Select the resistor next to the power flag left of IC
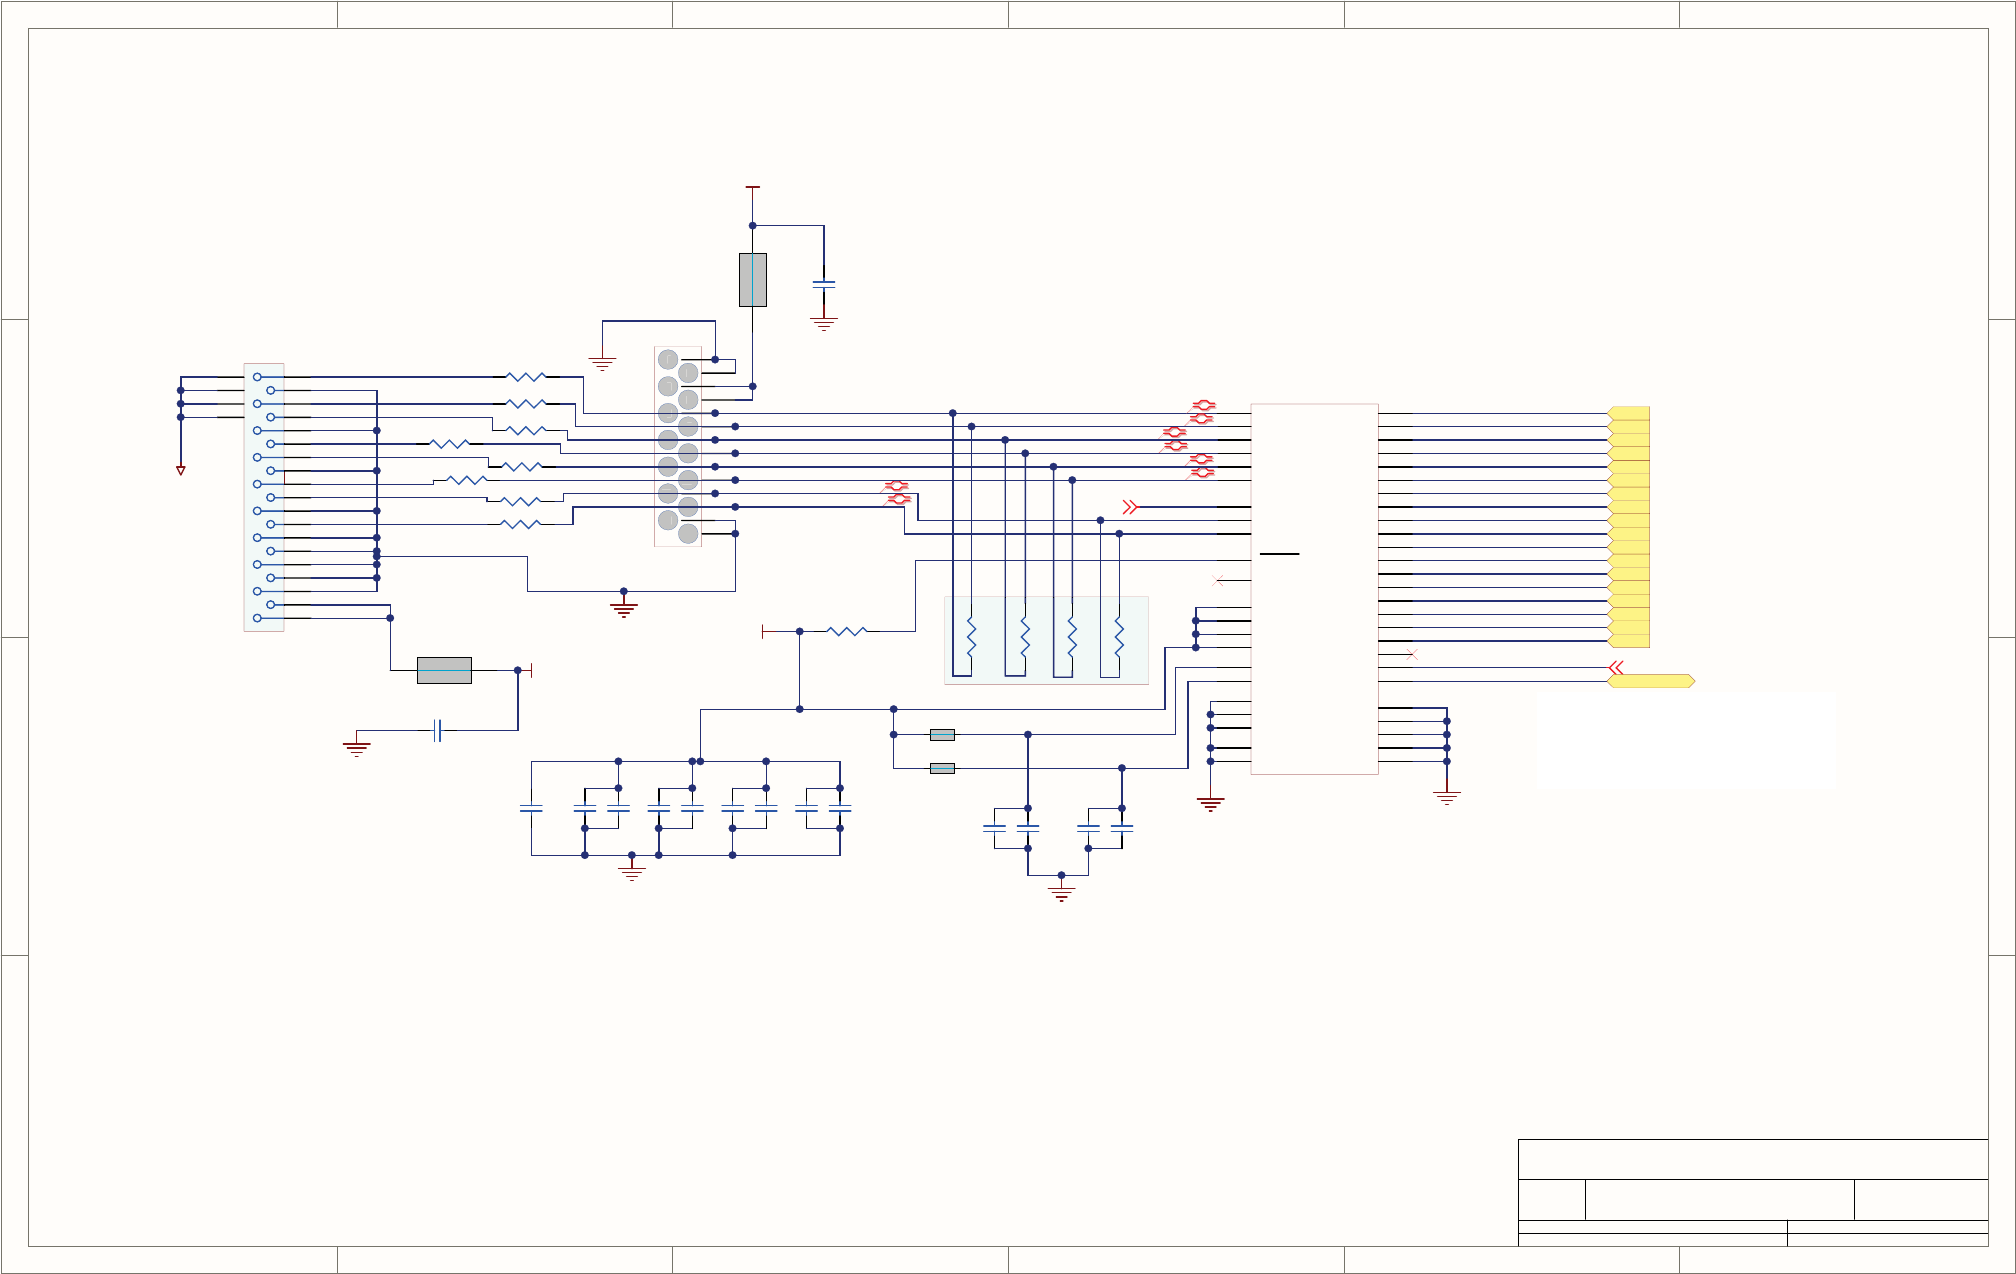This screenshot has height=1274, width=2016. coord(846,631)
